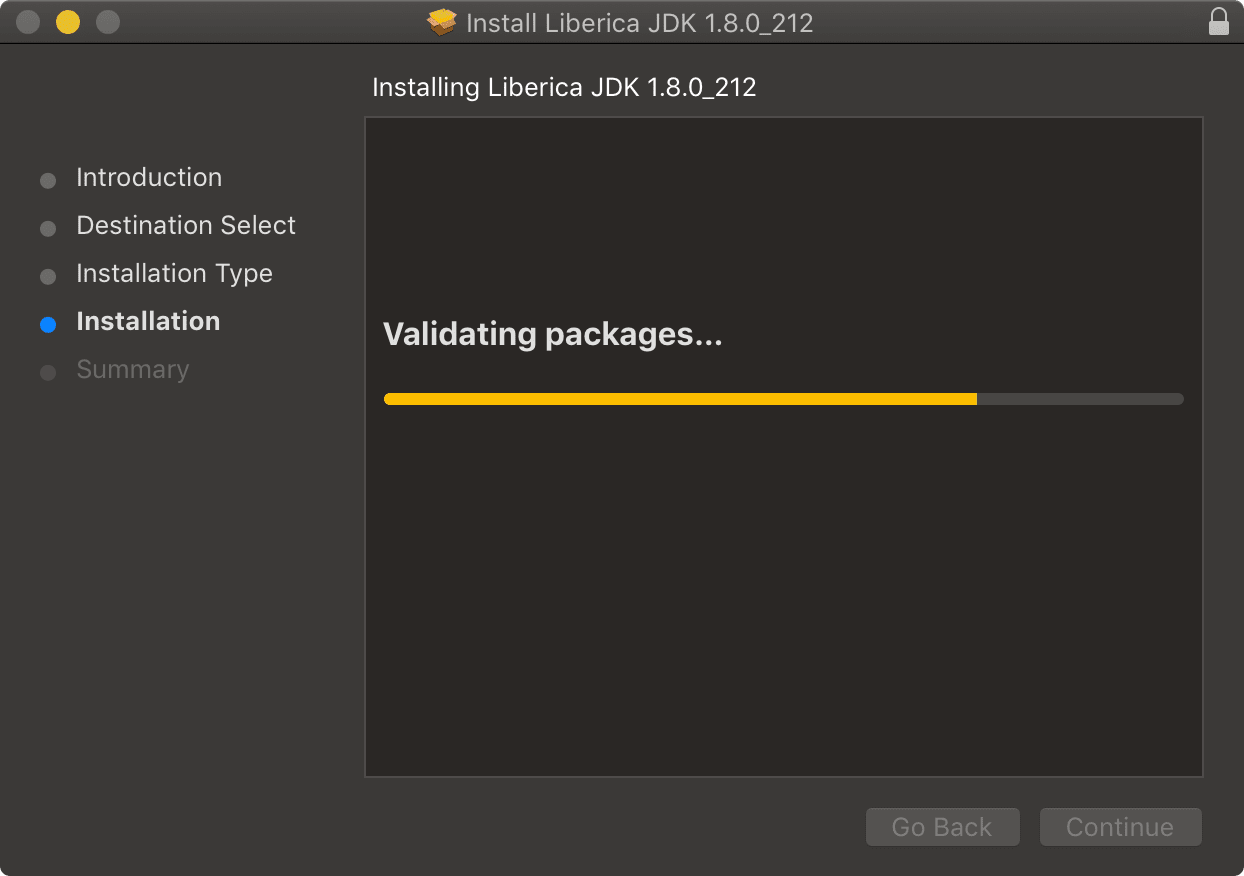Click the Install Liberica JDK window title
Viewport: 1244px width, 876px height.
point(640,21)
